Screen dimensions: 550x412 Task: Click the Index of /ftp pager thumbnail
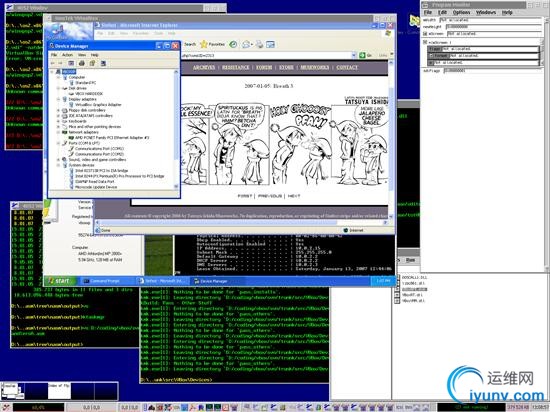coord(59,391)
